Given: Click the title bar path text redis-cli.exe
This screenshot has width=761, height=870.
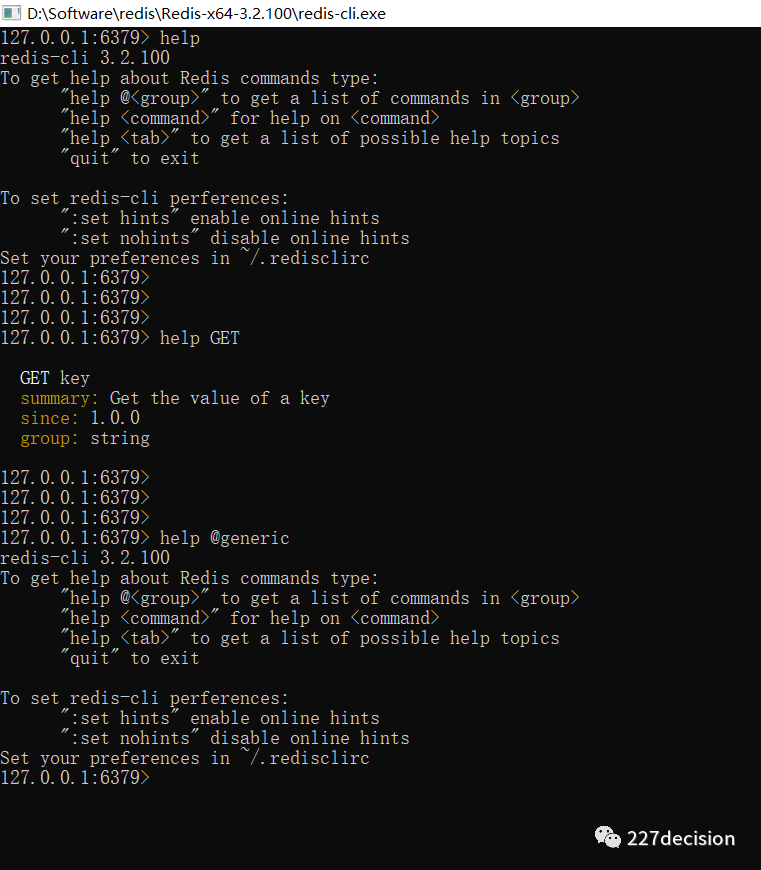Looking at the screenshot, I should (x=207, y=13).
